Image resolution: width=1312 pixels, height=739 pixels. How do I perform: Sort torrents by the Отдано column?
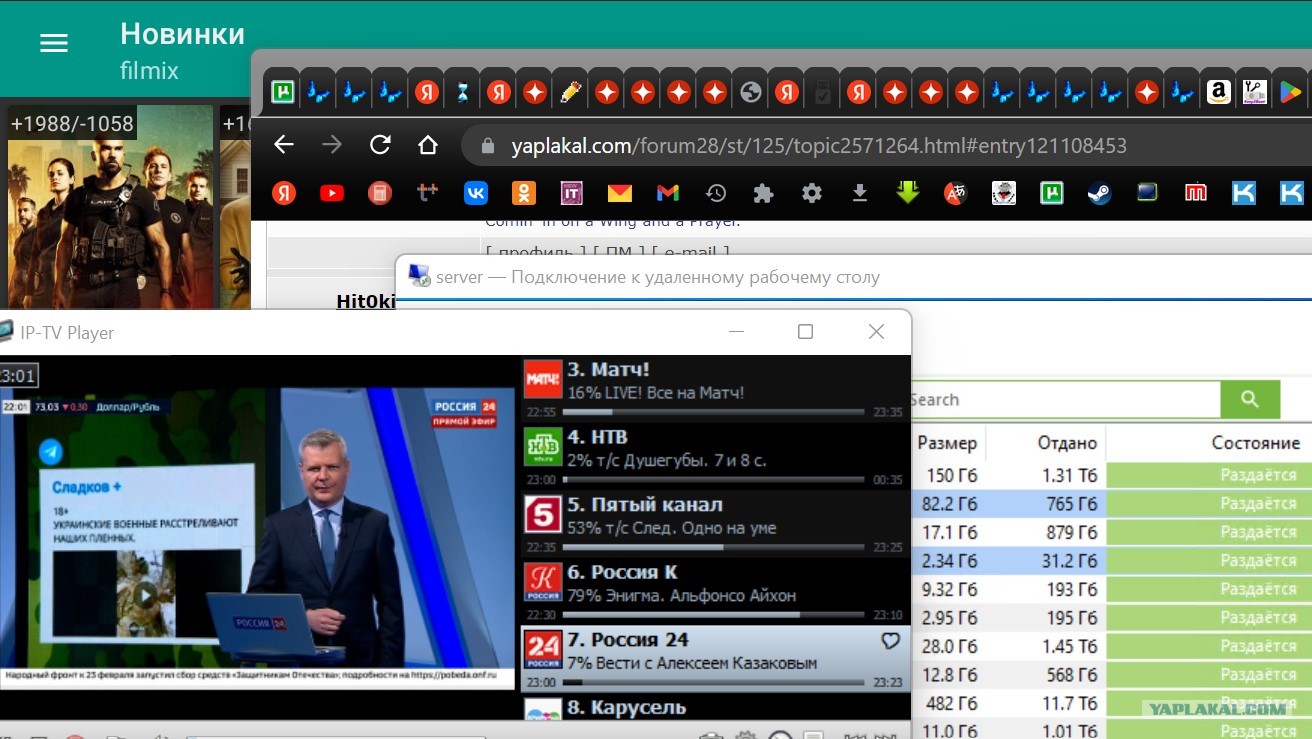point(1067,443)
